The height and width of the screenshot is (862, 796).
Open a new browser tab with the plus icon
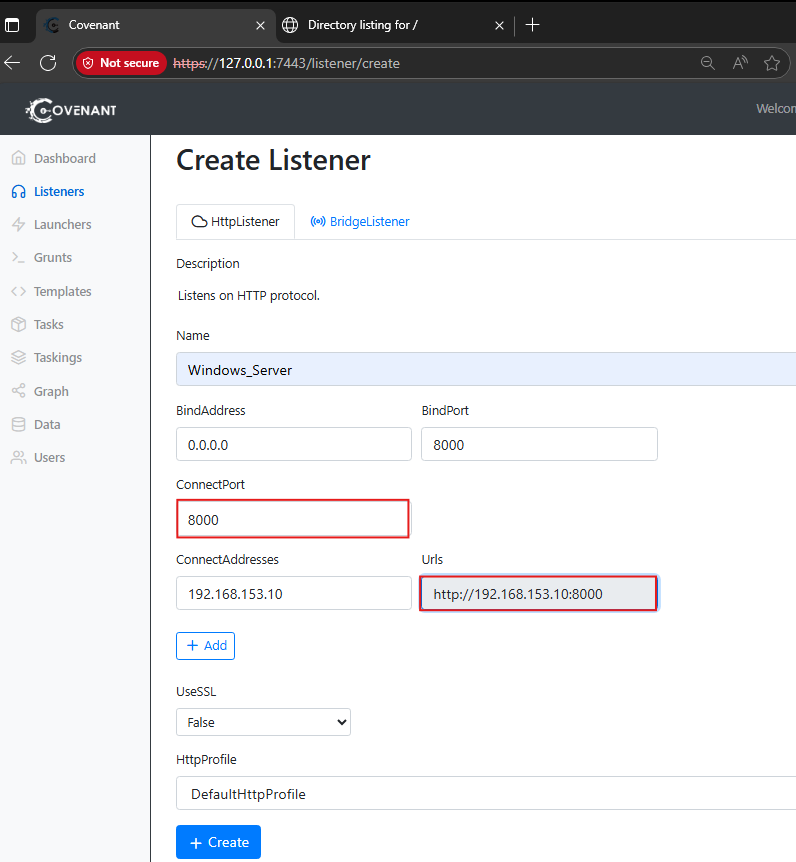point(532,25)
